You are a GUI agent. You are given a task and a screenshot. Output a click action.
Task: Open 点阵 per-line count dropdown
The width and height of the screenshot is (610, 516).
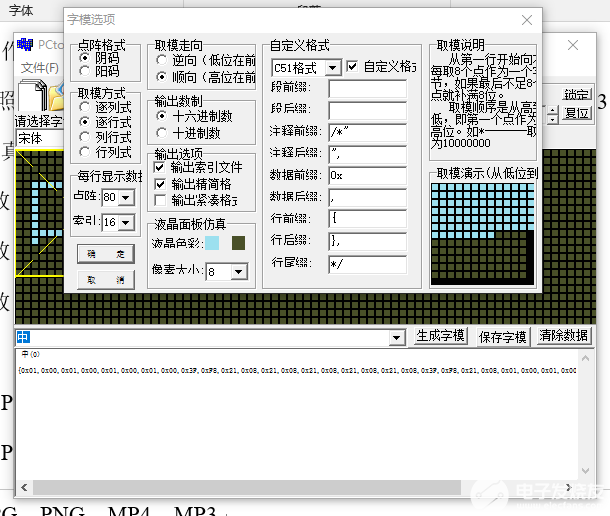(x=126, y=197)
